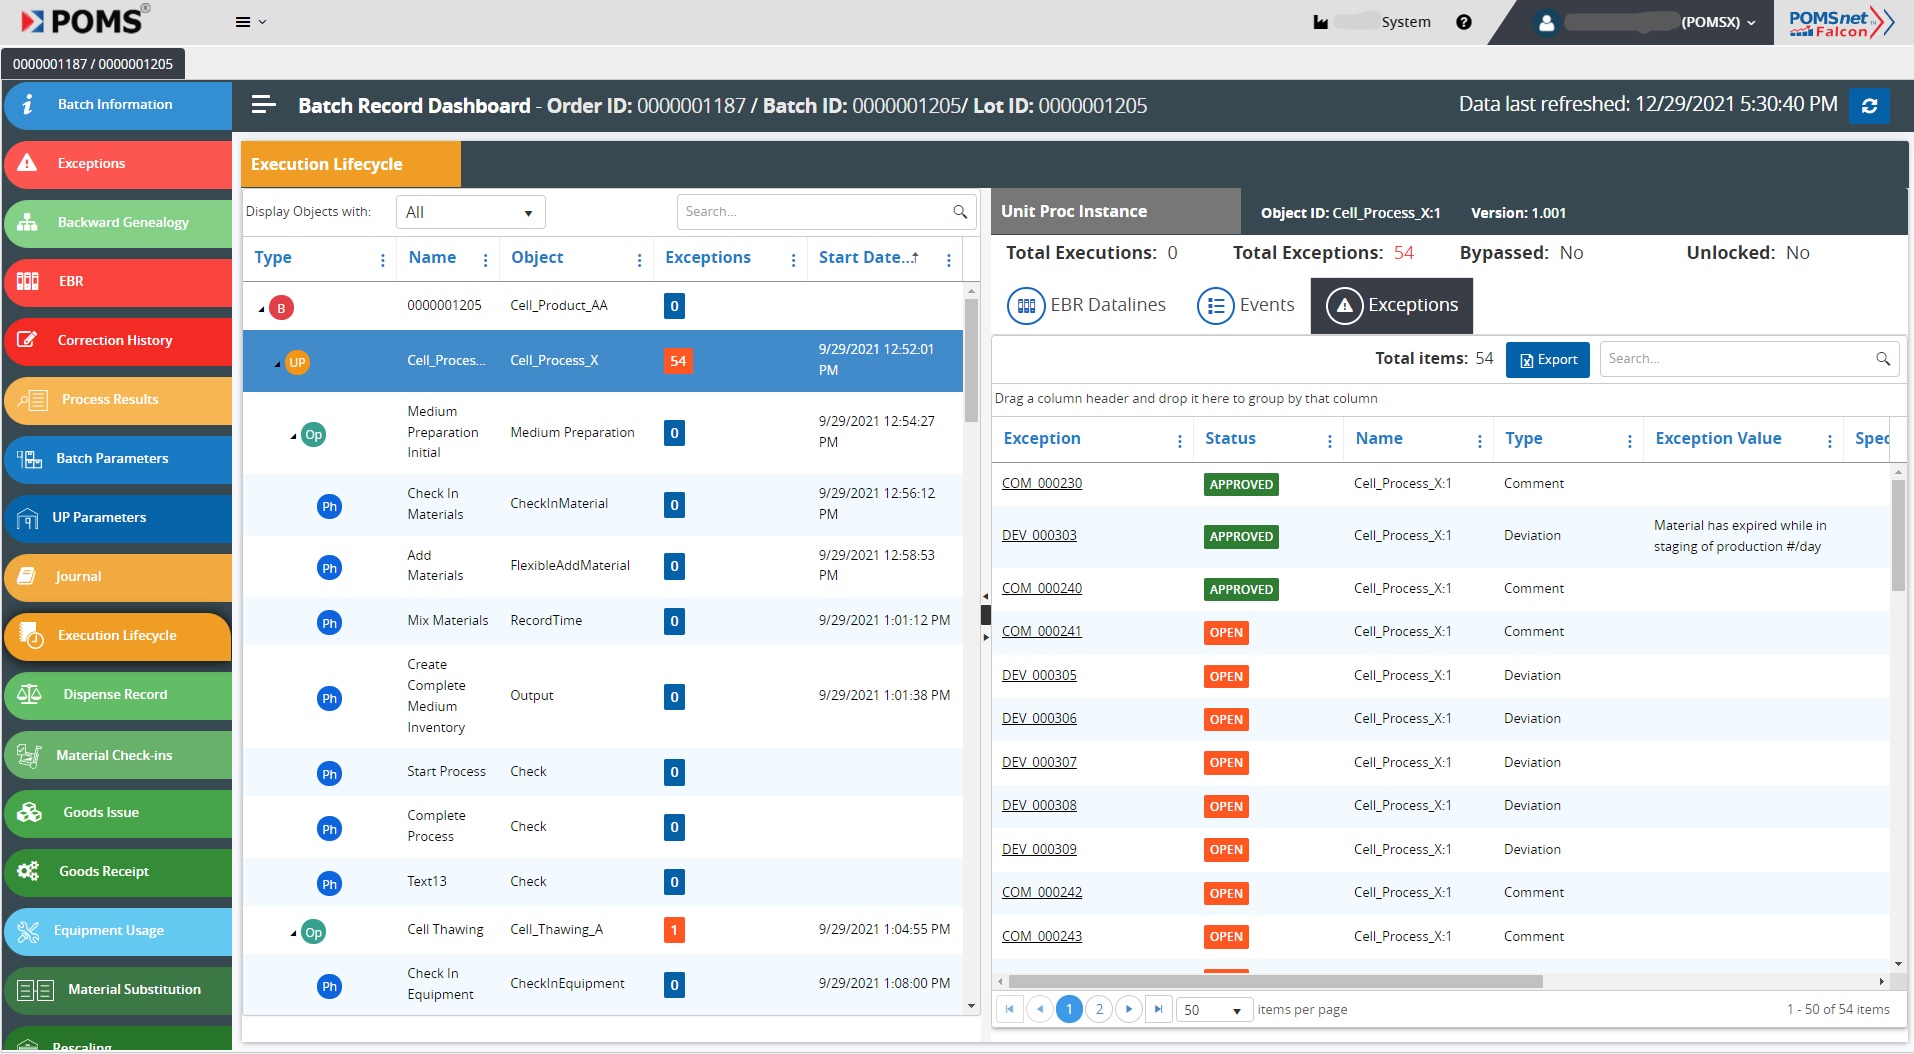Open the help question mark icon
Screen dimensions: 1914x1054
pos(1463,22)
